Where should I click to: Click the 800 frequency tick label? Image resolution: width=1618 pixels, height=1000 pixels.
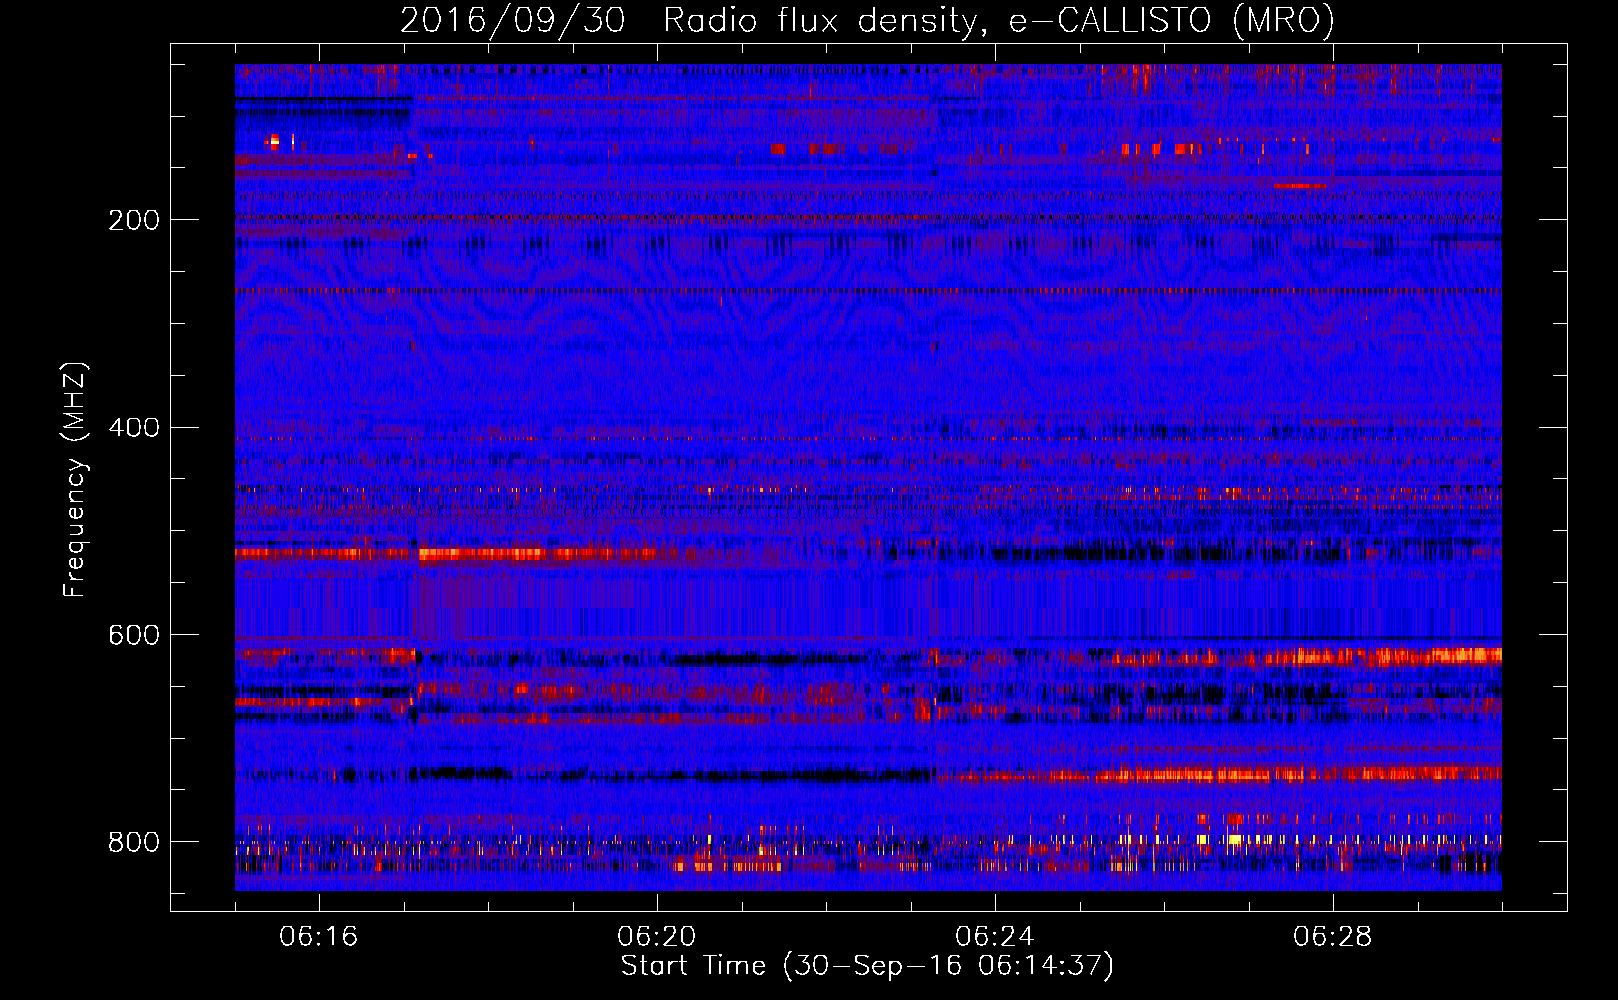134,842
